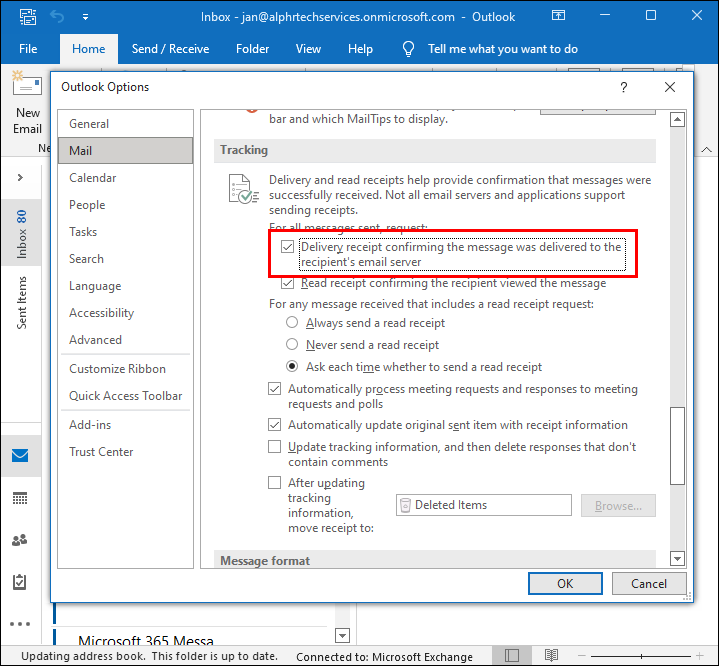Close the Outlook Options dialog
The width and height of the screenshot is (719, 666).
pyautogui.click(x=670, y=87)
